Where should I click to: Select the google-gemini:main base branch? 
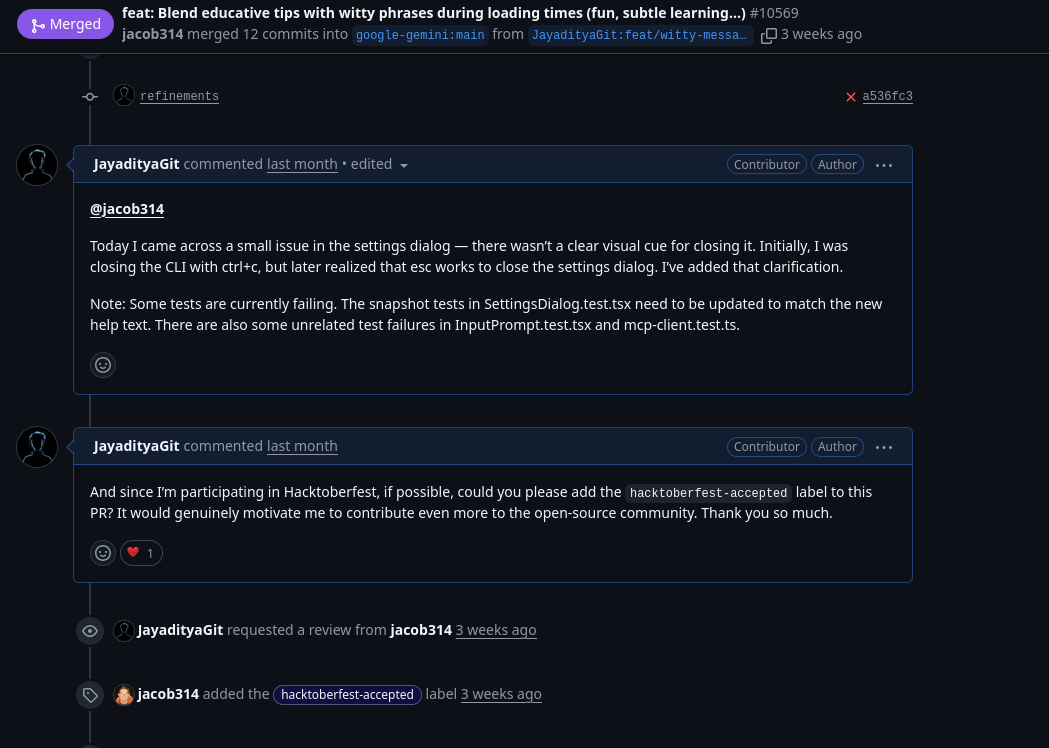point(420,35)
